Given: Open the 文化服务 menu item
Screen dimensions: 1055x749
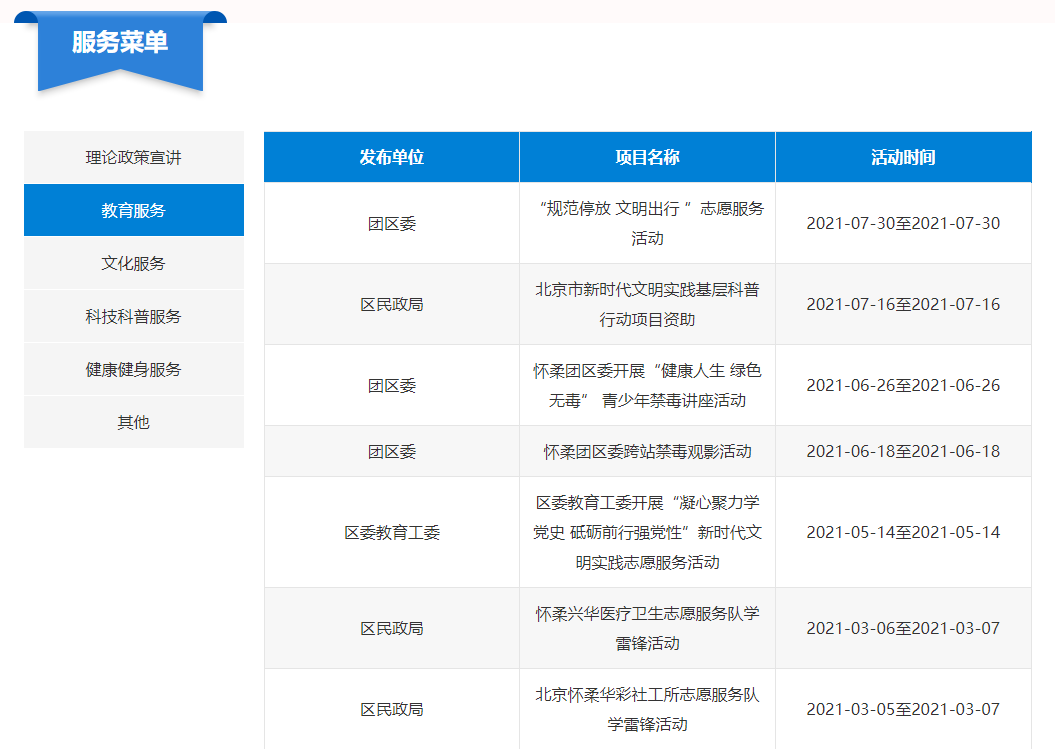Looking at the screenshot, I should (133, 263).
